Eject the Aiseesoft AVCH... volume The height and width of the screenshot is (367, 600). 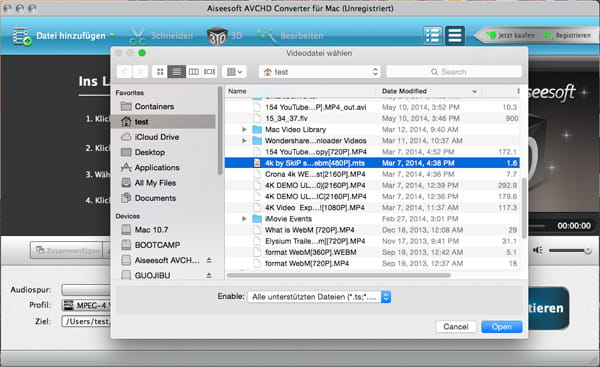point(209,260)
